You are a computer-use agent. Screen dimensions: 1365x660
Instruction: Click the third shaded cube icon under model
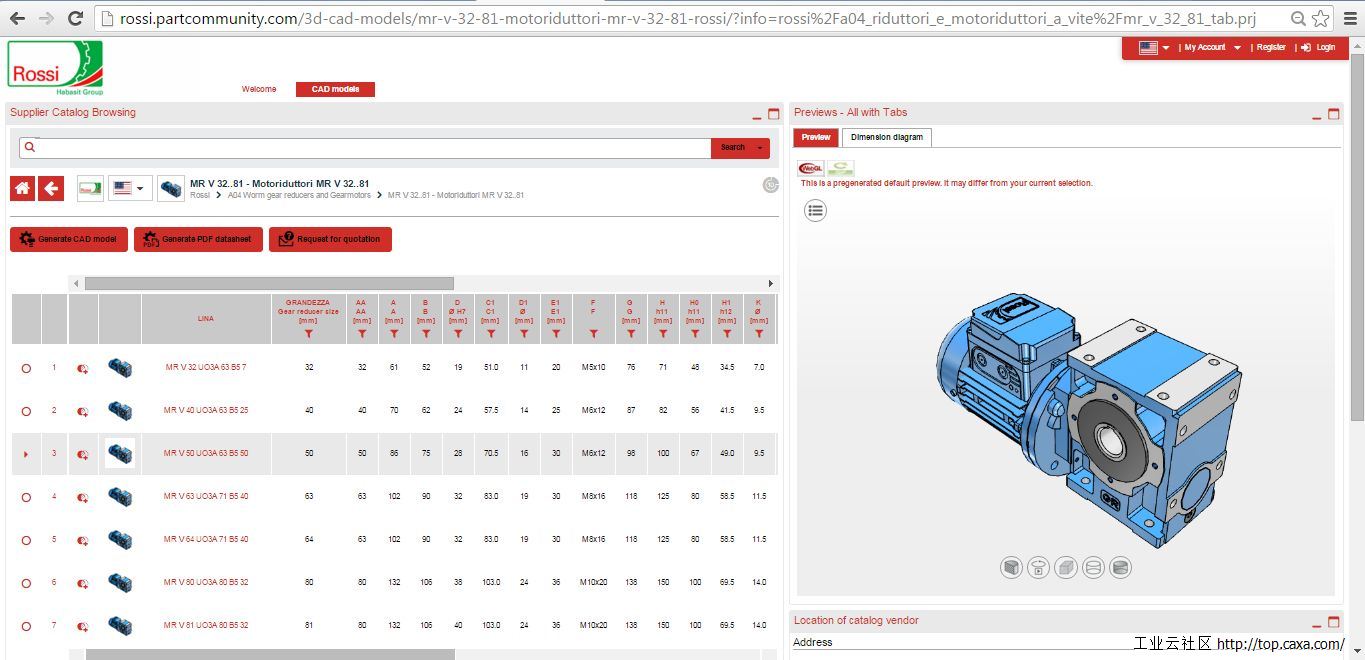[x=1066, y=568]
